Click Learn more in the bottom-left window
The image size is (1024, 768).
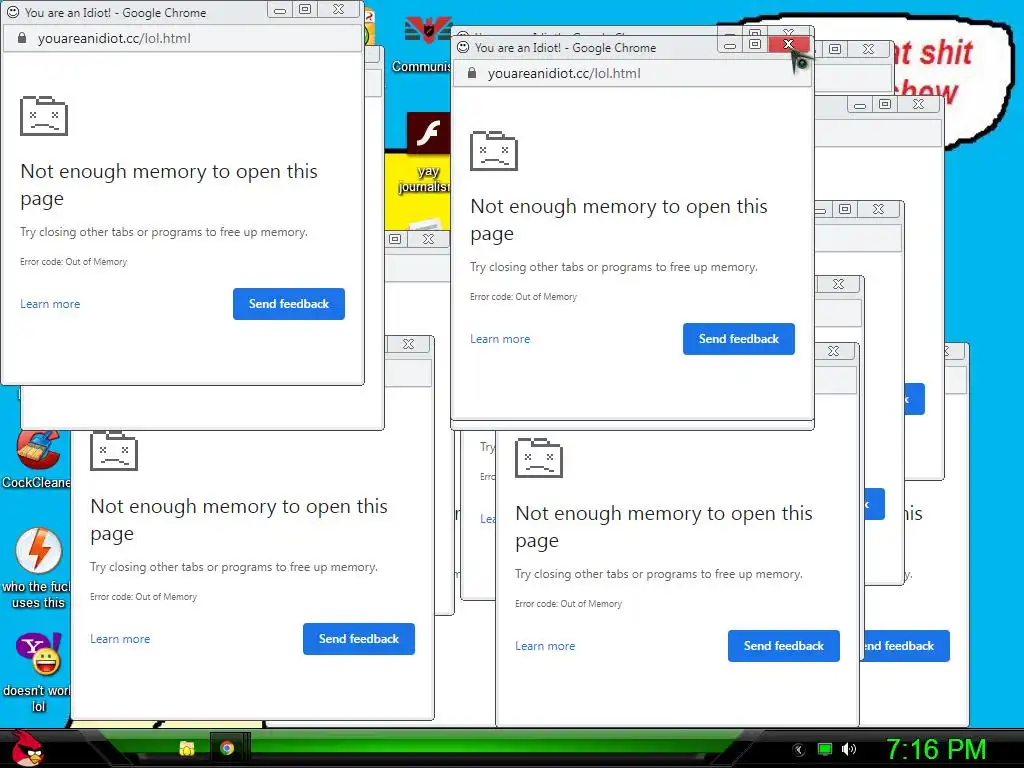[120, 639]
